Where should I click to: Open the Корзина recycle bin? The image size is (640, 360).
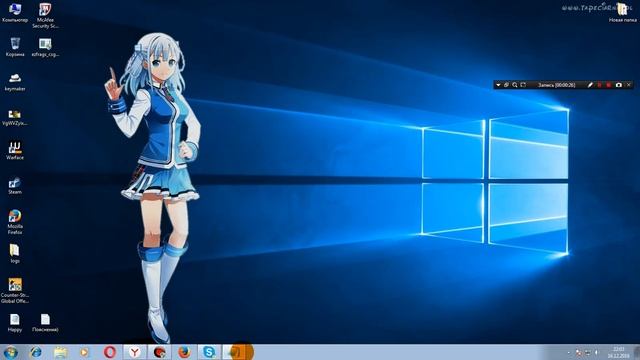[15, 47]
